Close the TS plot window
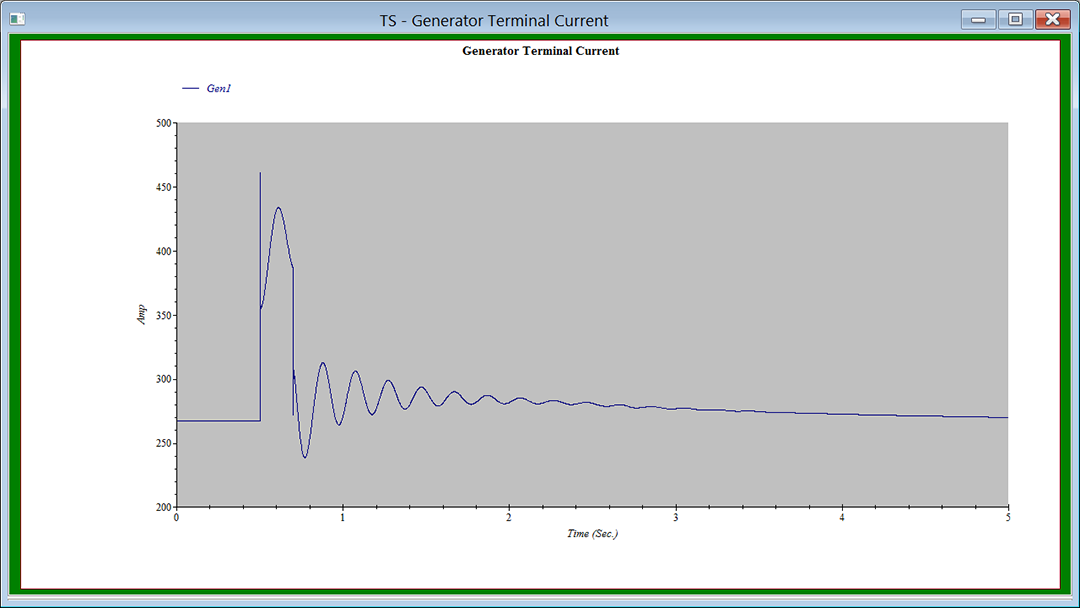Screen dimensions: 1080x608 (x=1052, y=19)
